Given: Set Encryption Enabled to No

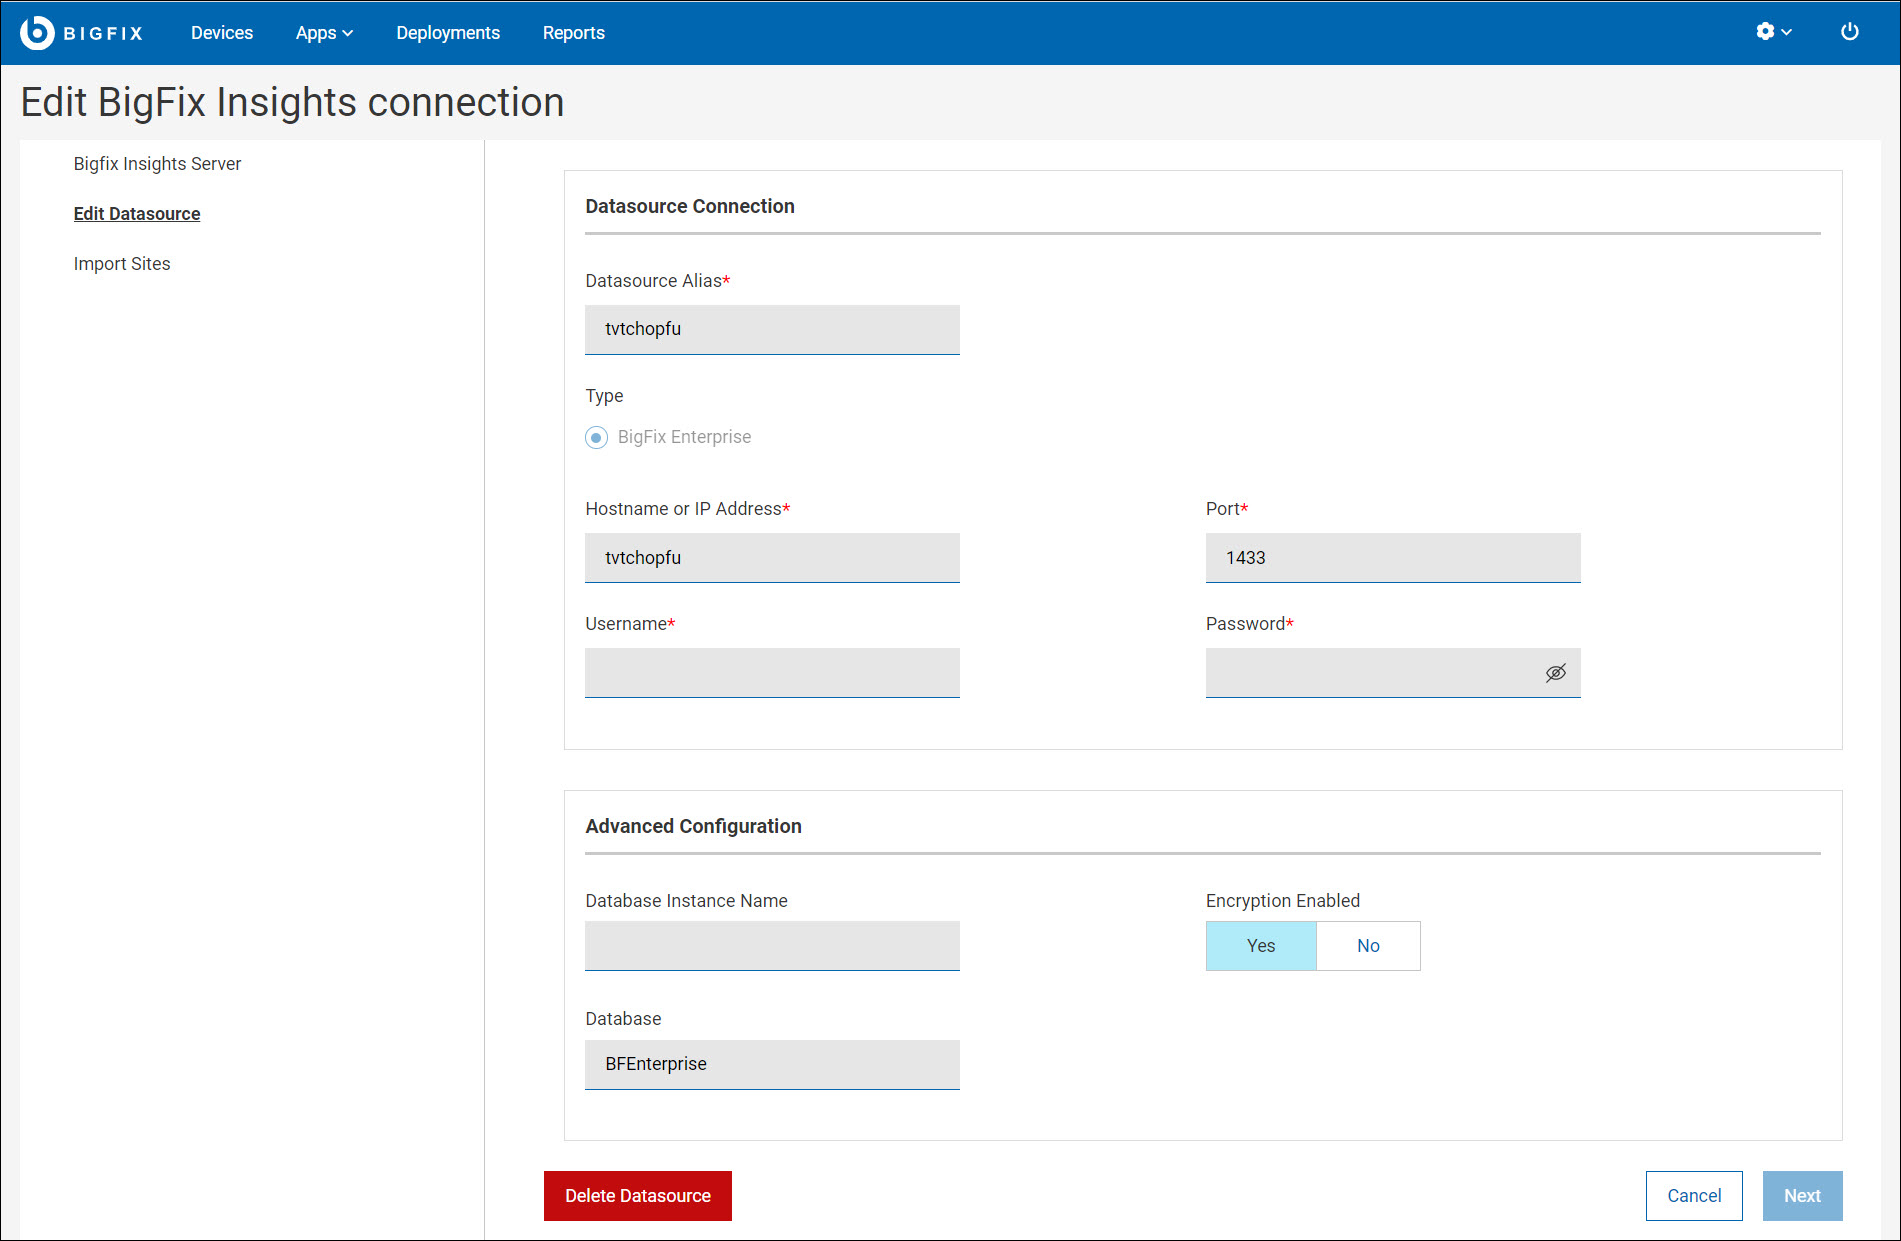Looking at the screenshot, I should 1367,946.
